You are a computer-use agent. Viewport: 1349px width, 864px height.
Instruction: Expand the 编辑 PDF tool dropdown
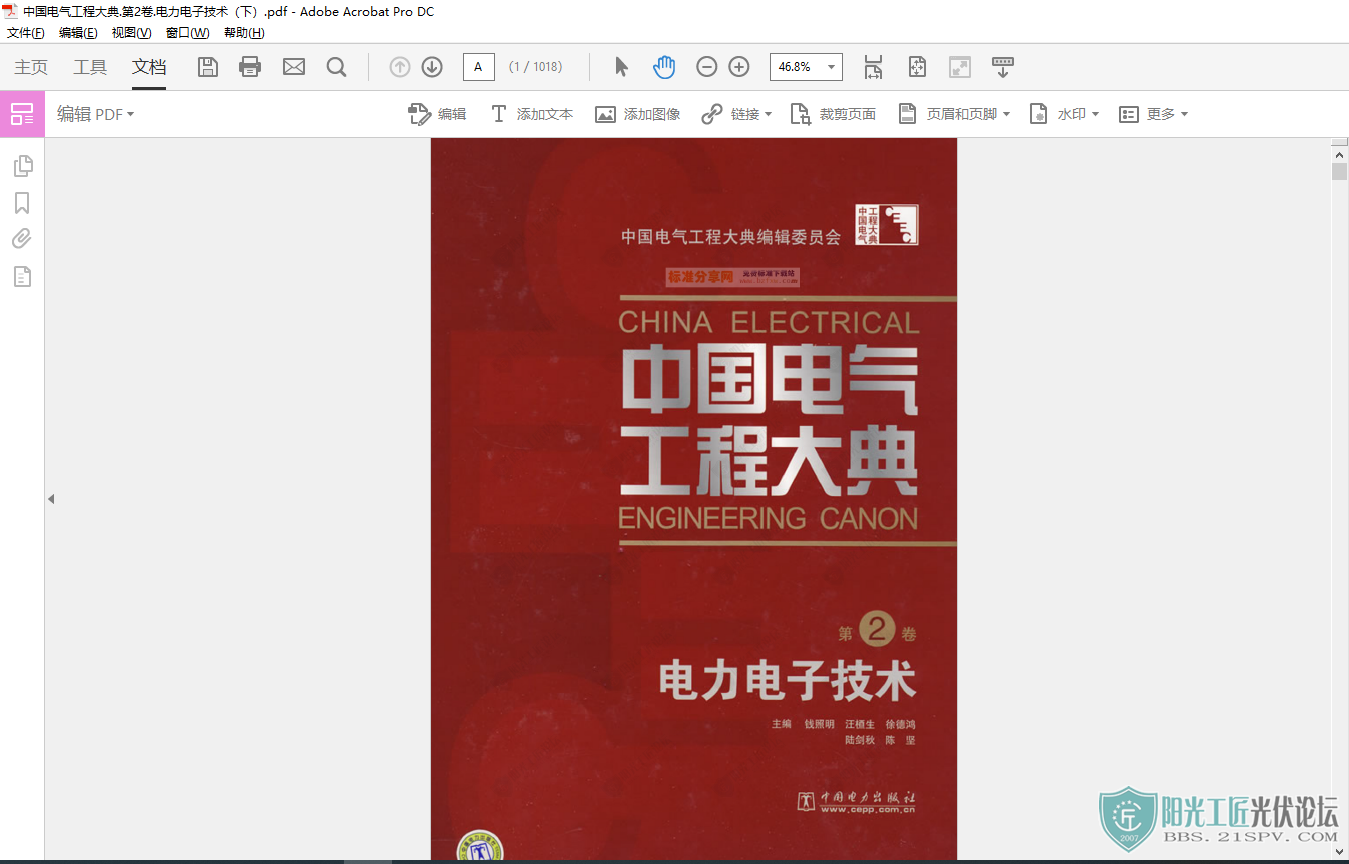tap(95, 114)
